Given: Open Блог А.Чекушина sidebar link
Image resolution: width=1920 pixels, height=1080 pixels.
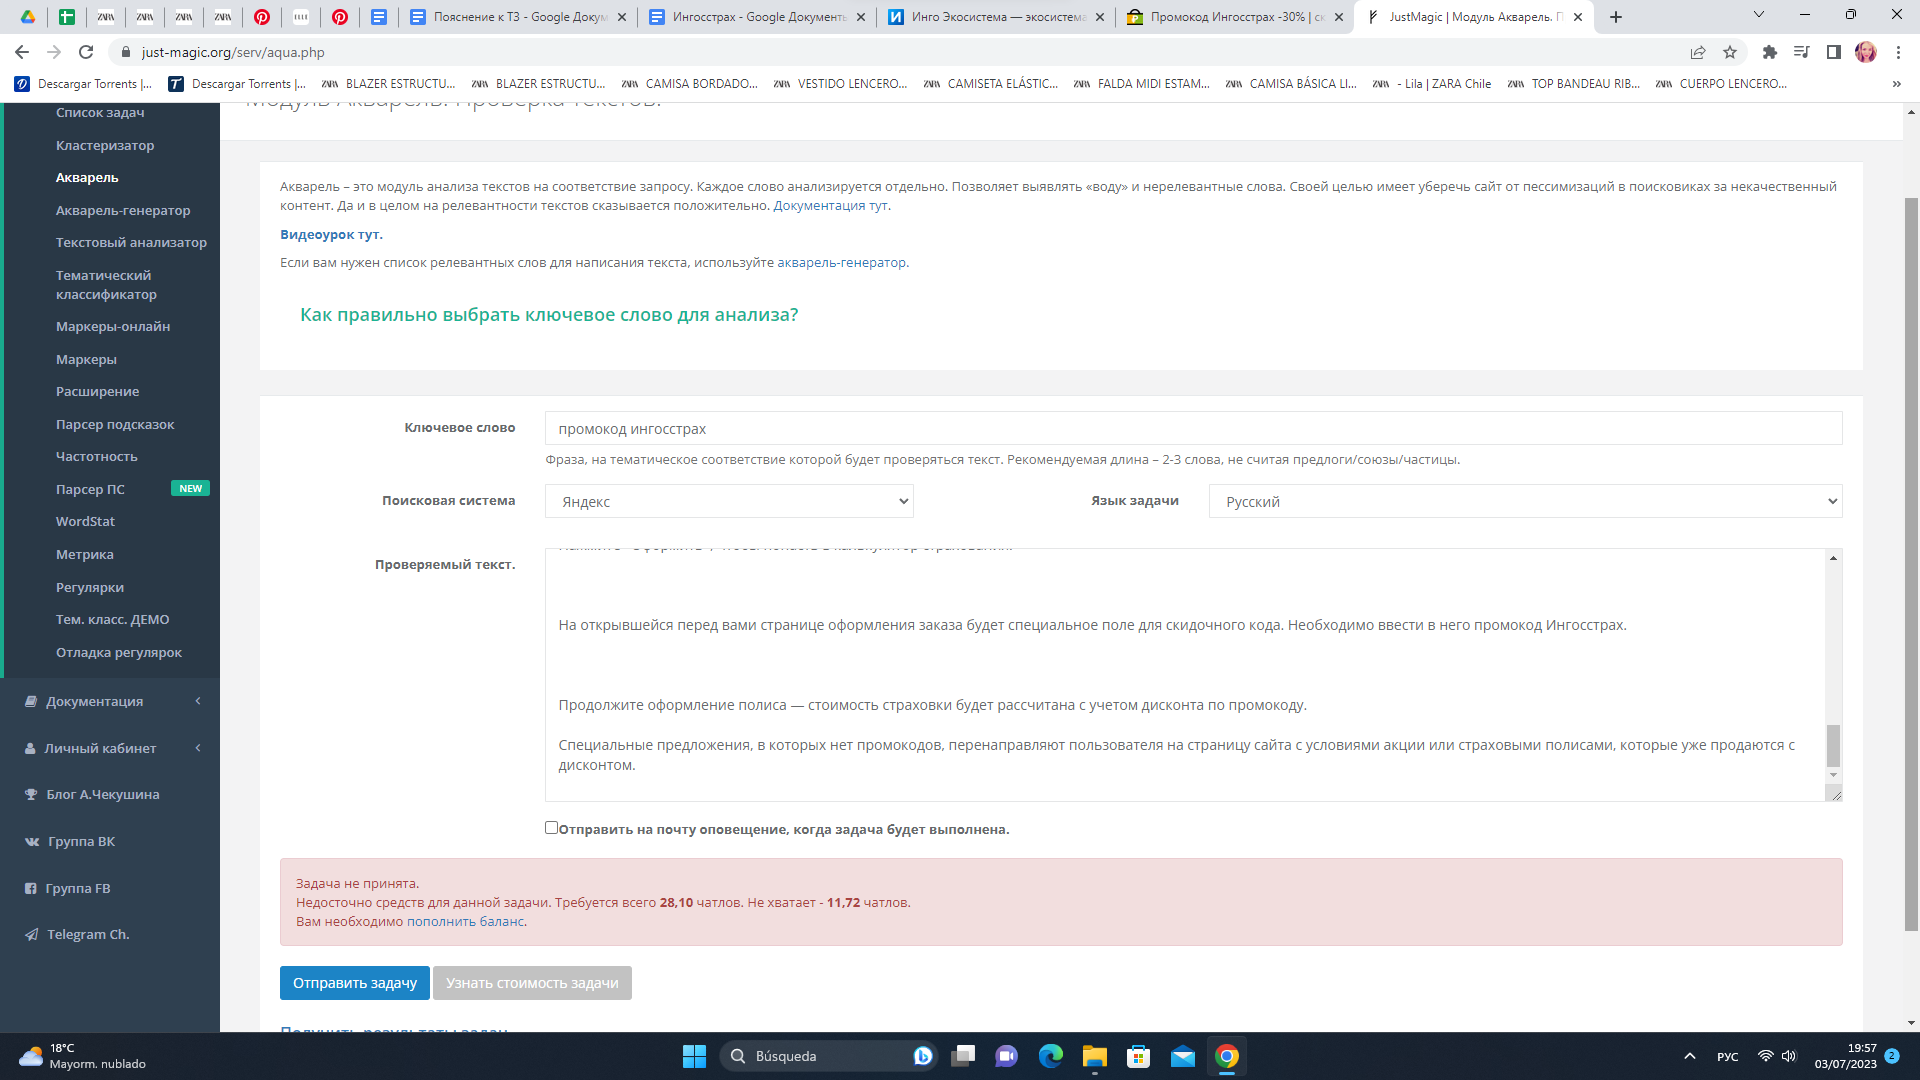Looking at the screenshot, I should tap(92, 794).
